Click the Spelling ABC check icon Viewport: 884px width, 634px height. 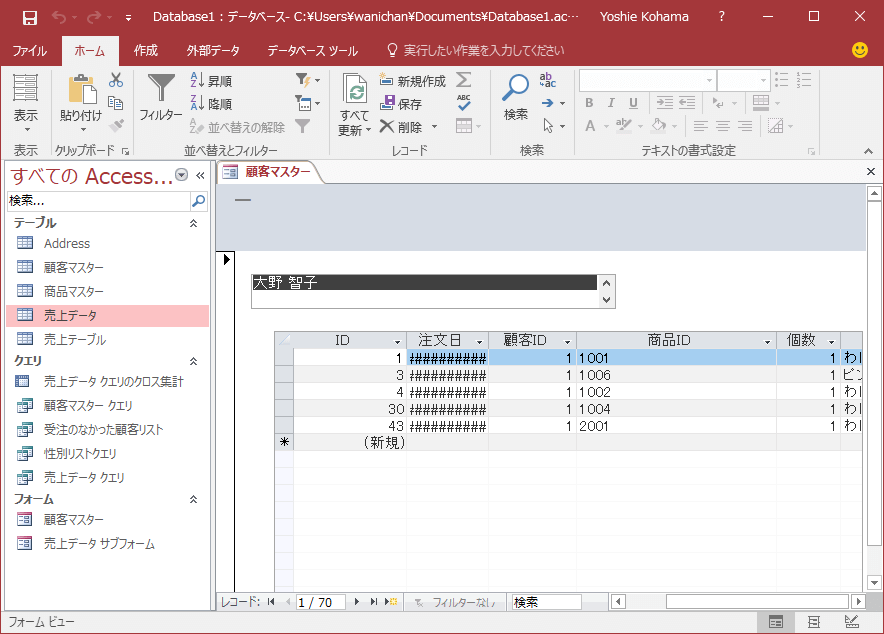(463, 103)
